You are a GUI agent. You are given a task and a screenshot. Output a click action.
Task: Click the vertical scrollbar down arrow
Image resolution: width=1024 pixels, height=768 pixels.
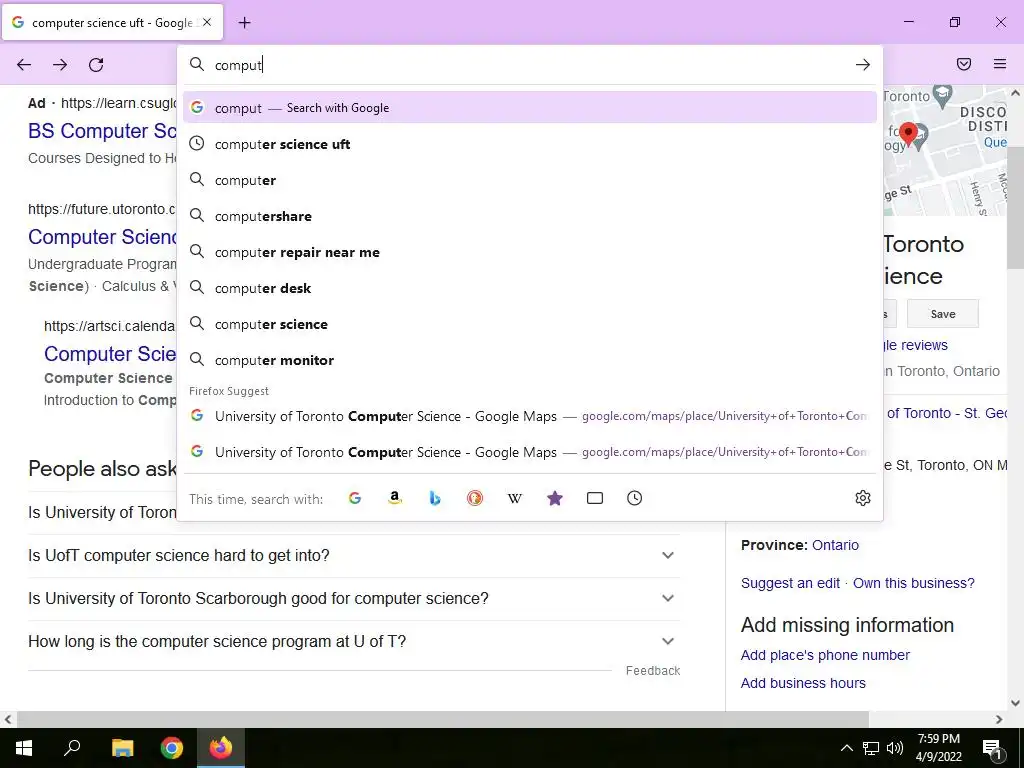[1016, 703]
